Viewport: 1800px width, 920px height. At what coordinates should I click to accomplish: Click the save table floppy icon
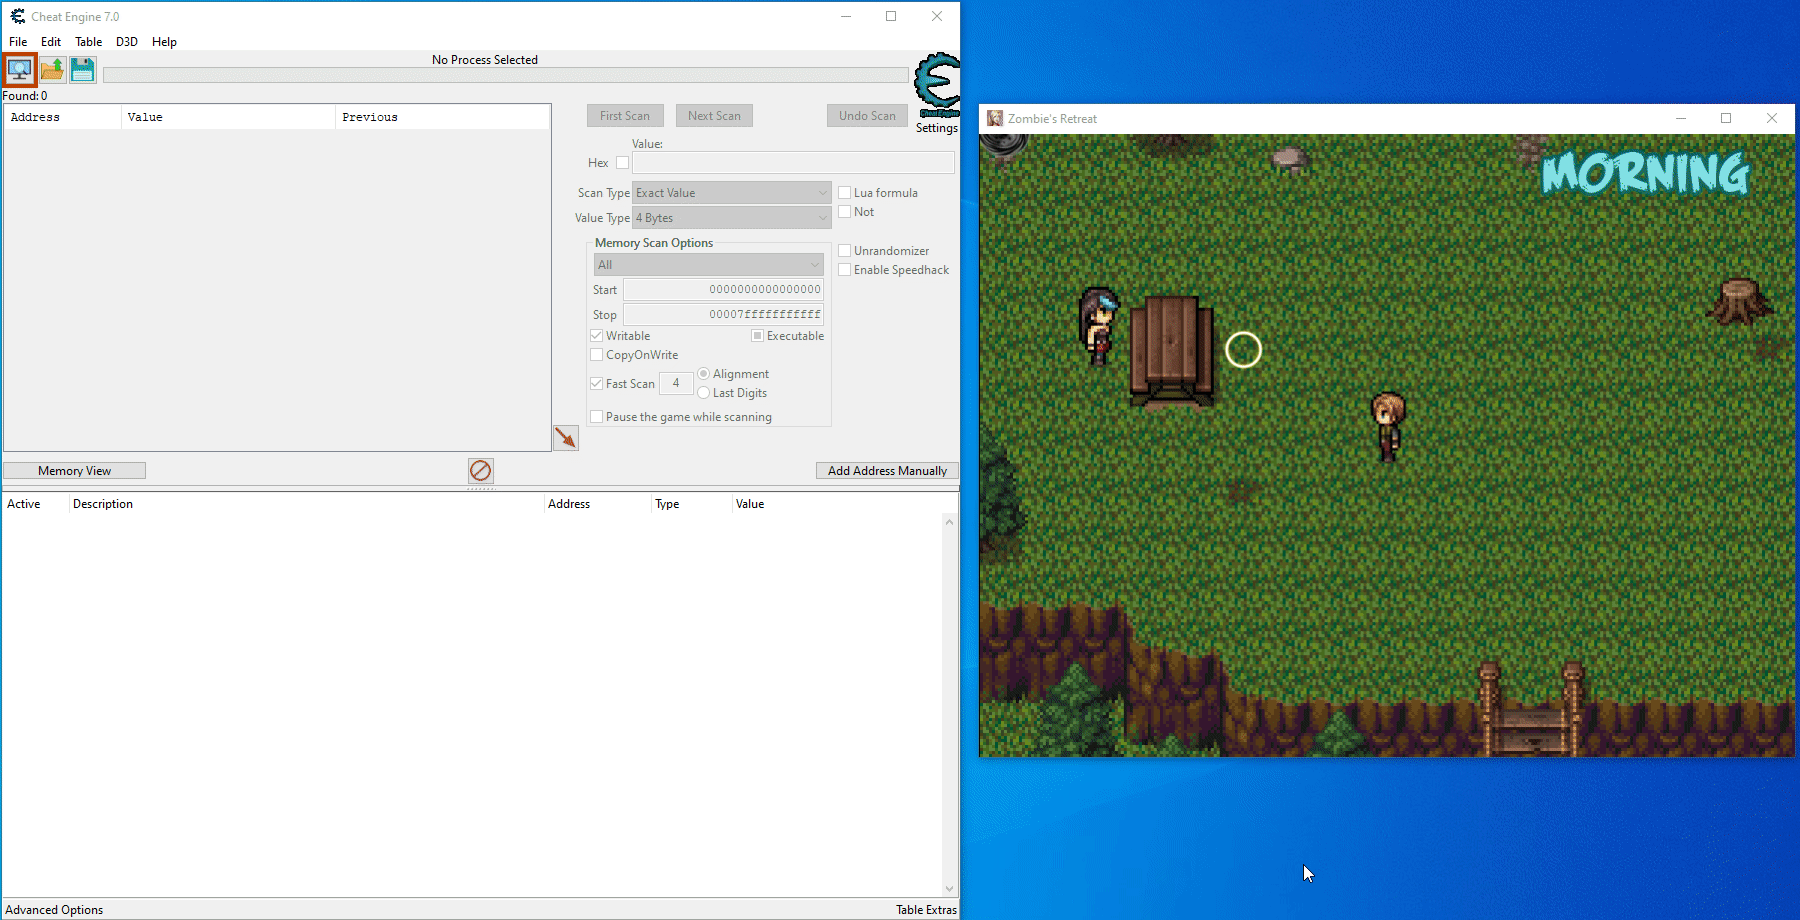(x=83, y=70)
